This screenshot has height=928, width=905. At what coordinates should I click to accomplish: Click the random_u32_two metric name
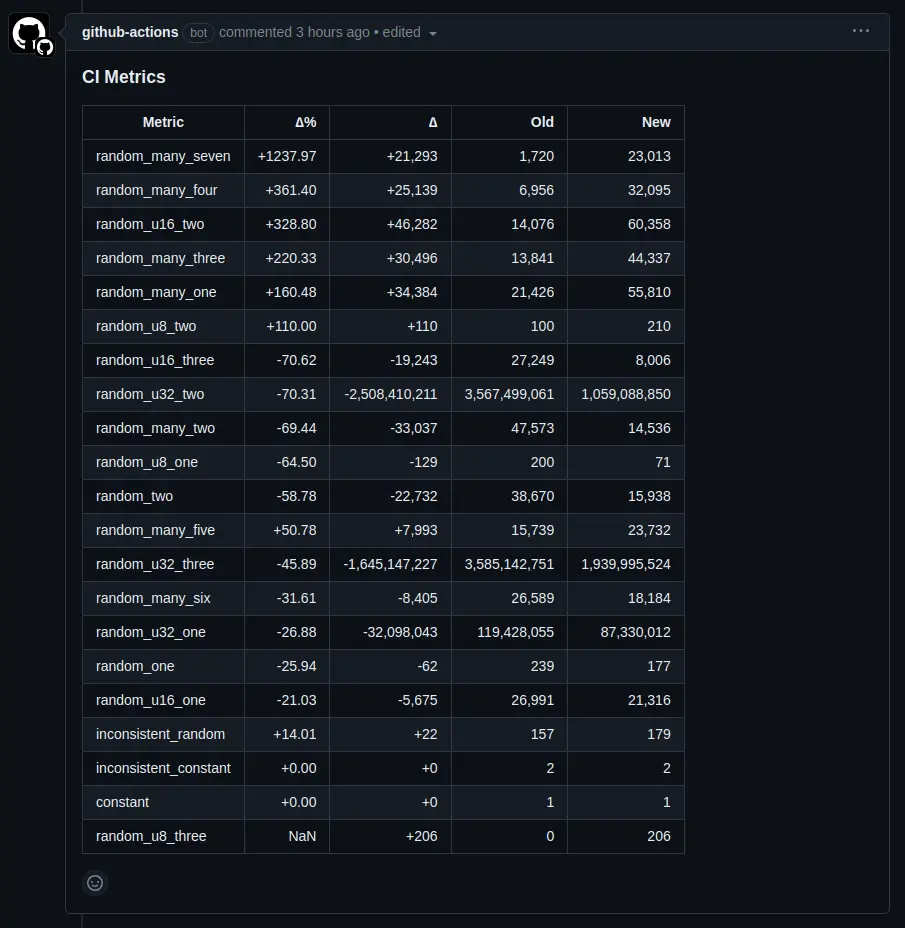150,394
